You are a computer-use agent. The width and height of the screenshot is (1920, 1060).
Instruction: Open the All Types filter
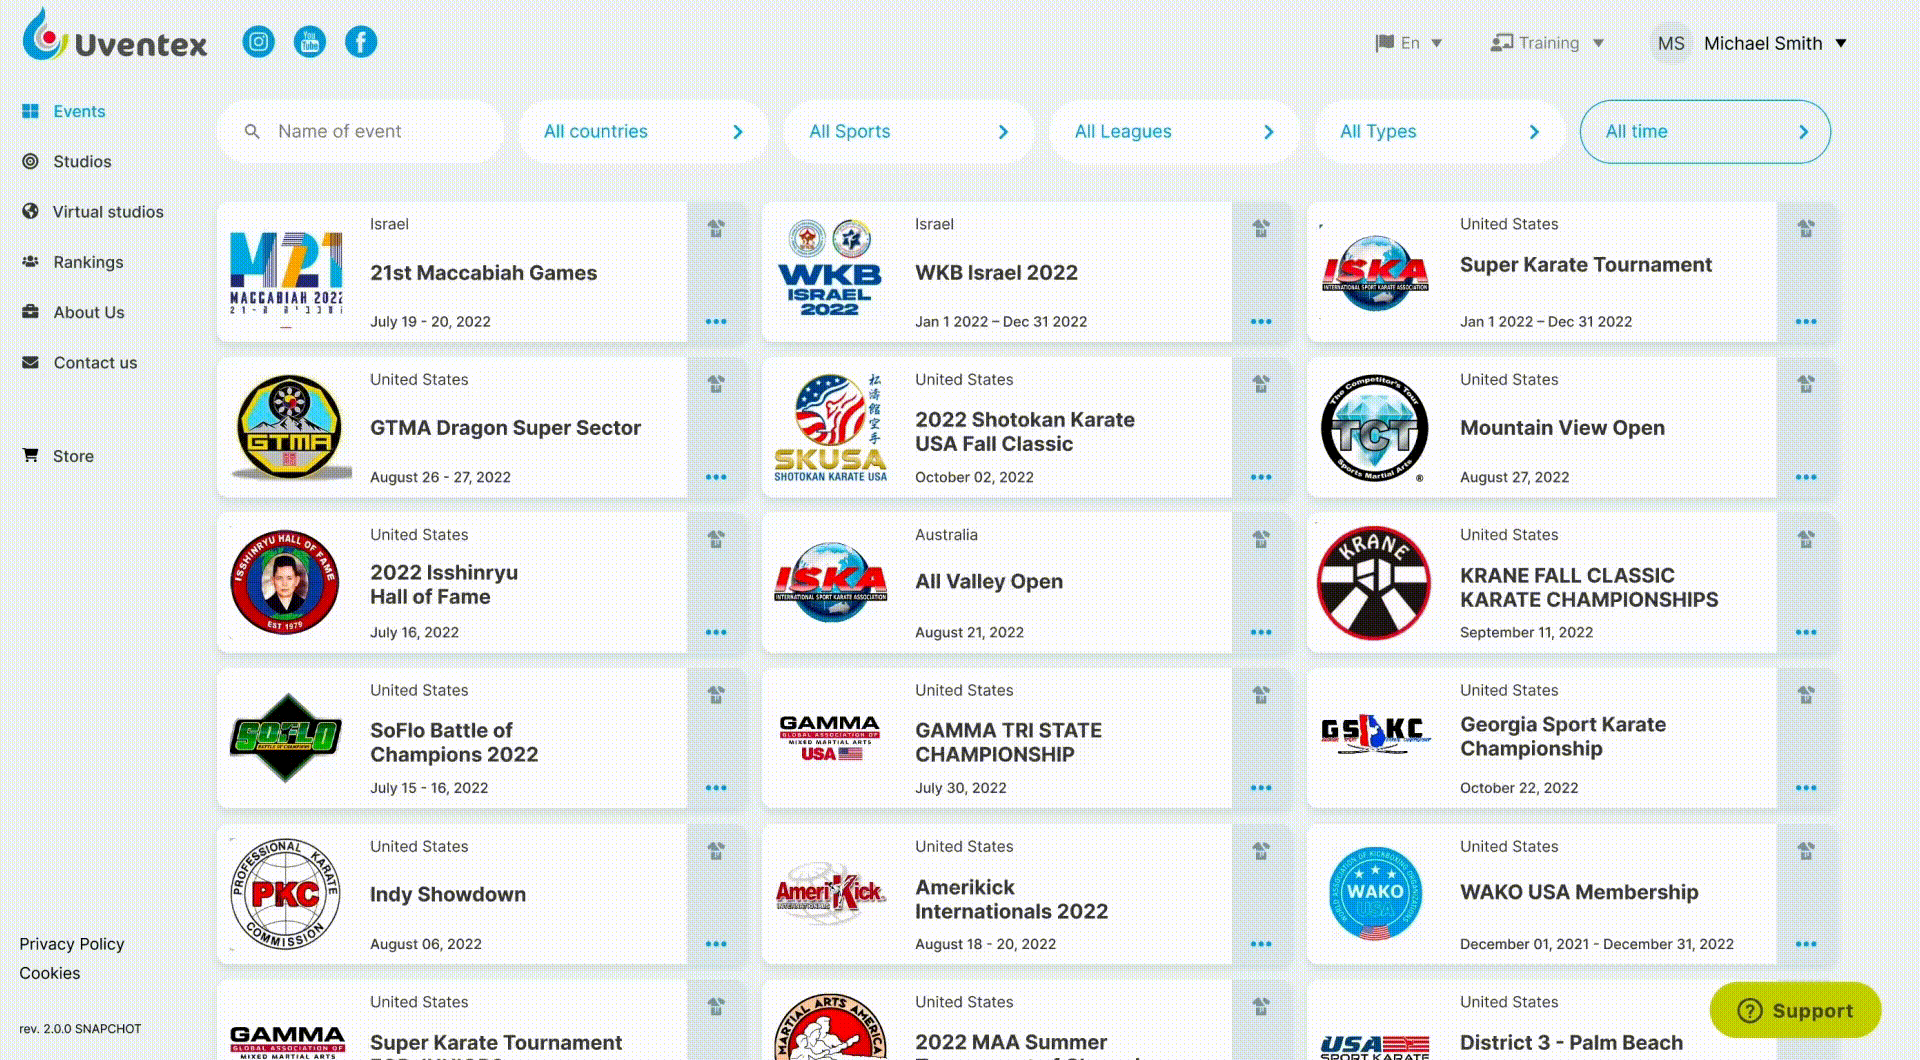click(1440, 131)
